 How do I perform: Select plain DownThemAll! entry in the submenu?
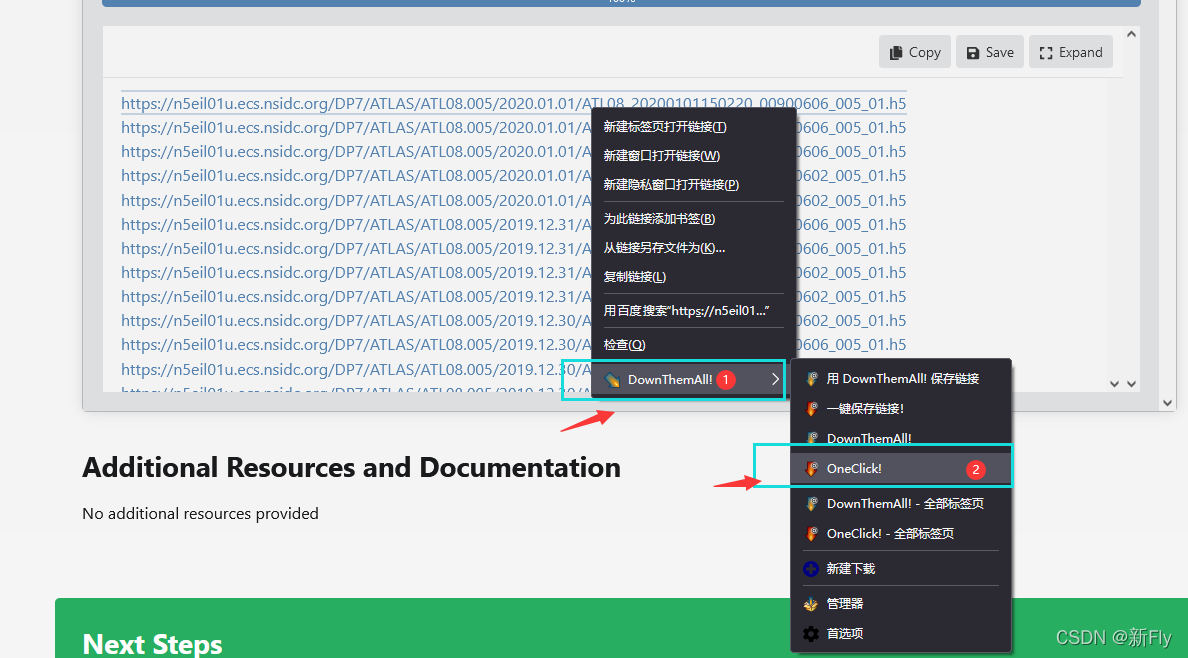[x=901, y=438]
